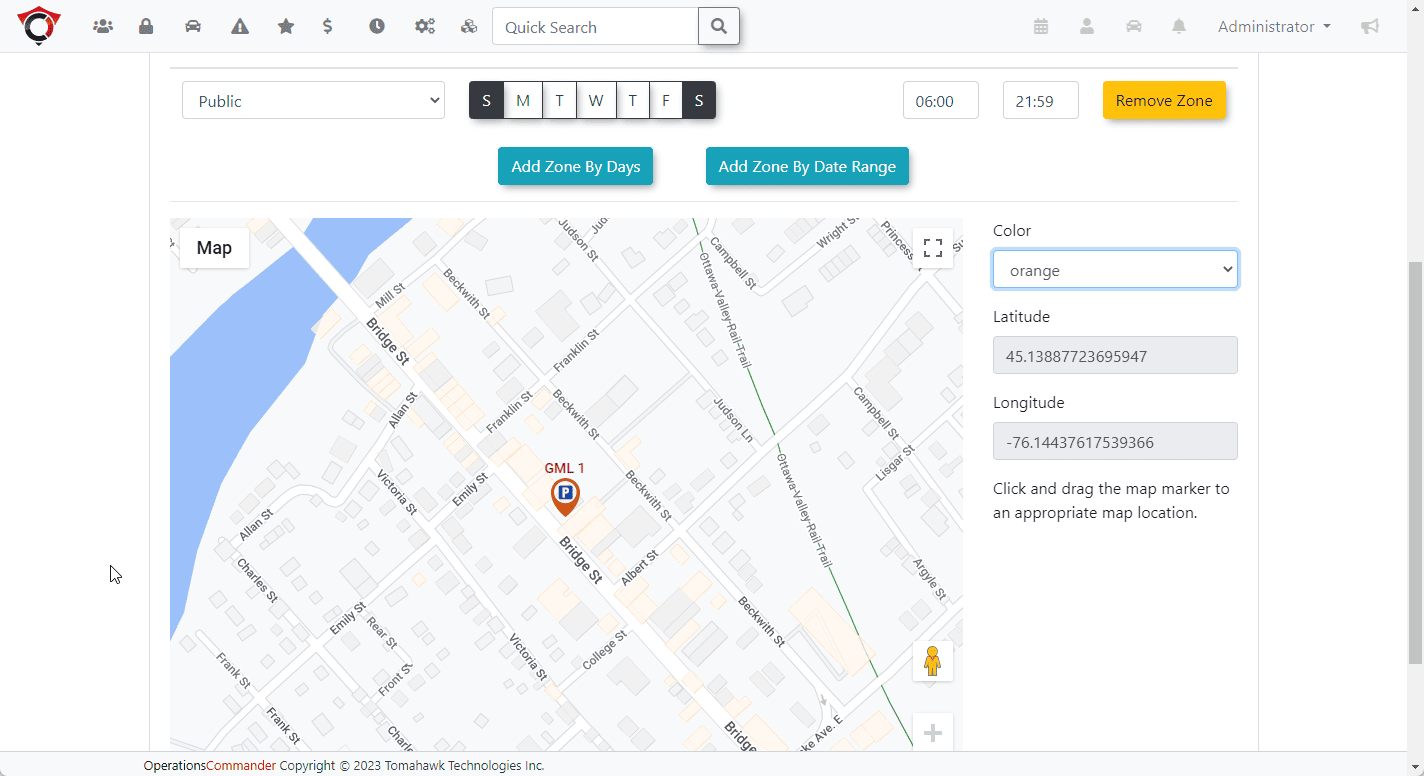Viewport: 1424px width, 776px height.
Task: Open the Public zone type dropdown
Action: [313, 101]
